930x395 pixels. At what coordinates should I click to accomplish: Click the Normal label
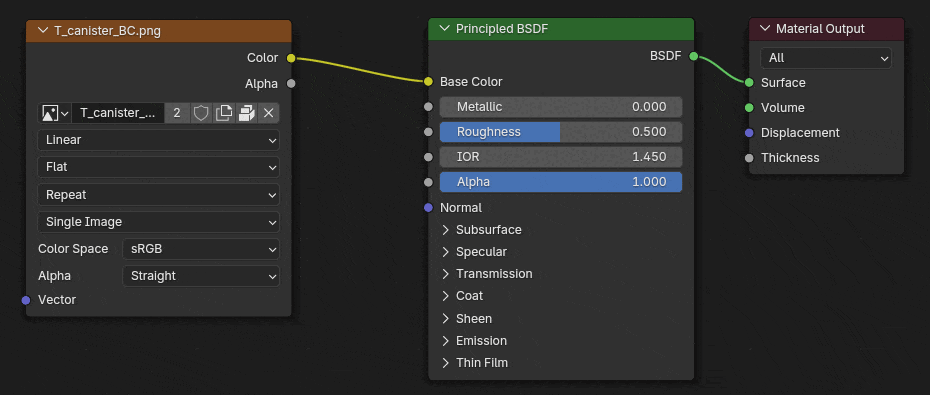461,208
